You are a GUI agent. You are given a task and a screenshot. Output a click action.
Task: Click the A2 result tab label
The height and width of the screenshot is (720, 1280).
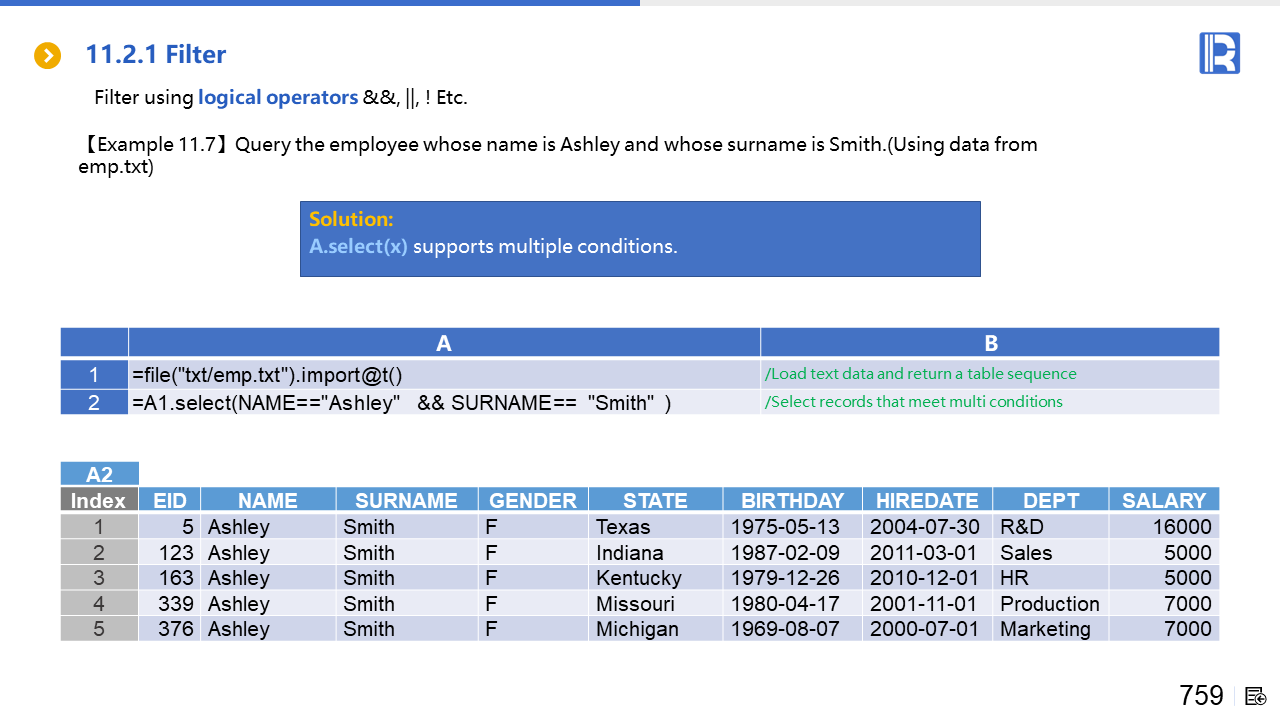click(x=99, y=474)
